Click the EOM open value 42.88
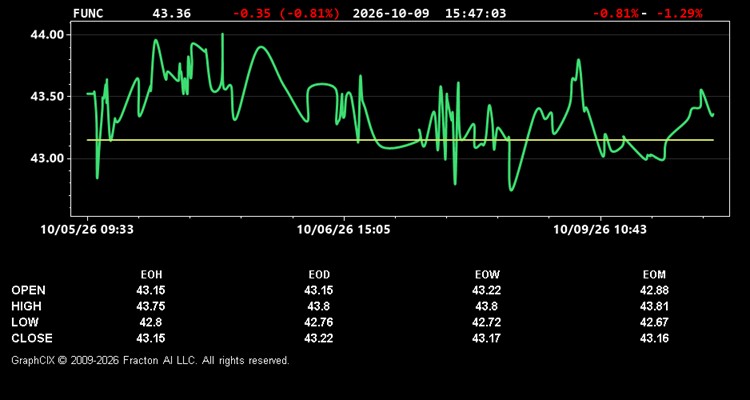The width and height of the screenshot is (750, 400). tap(654, 290)
